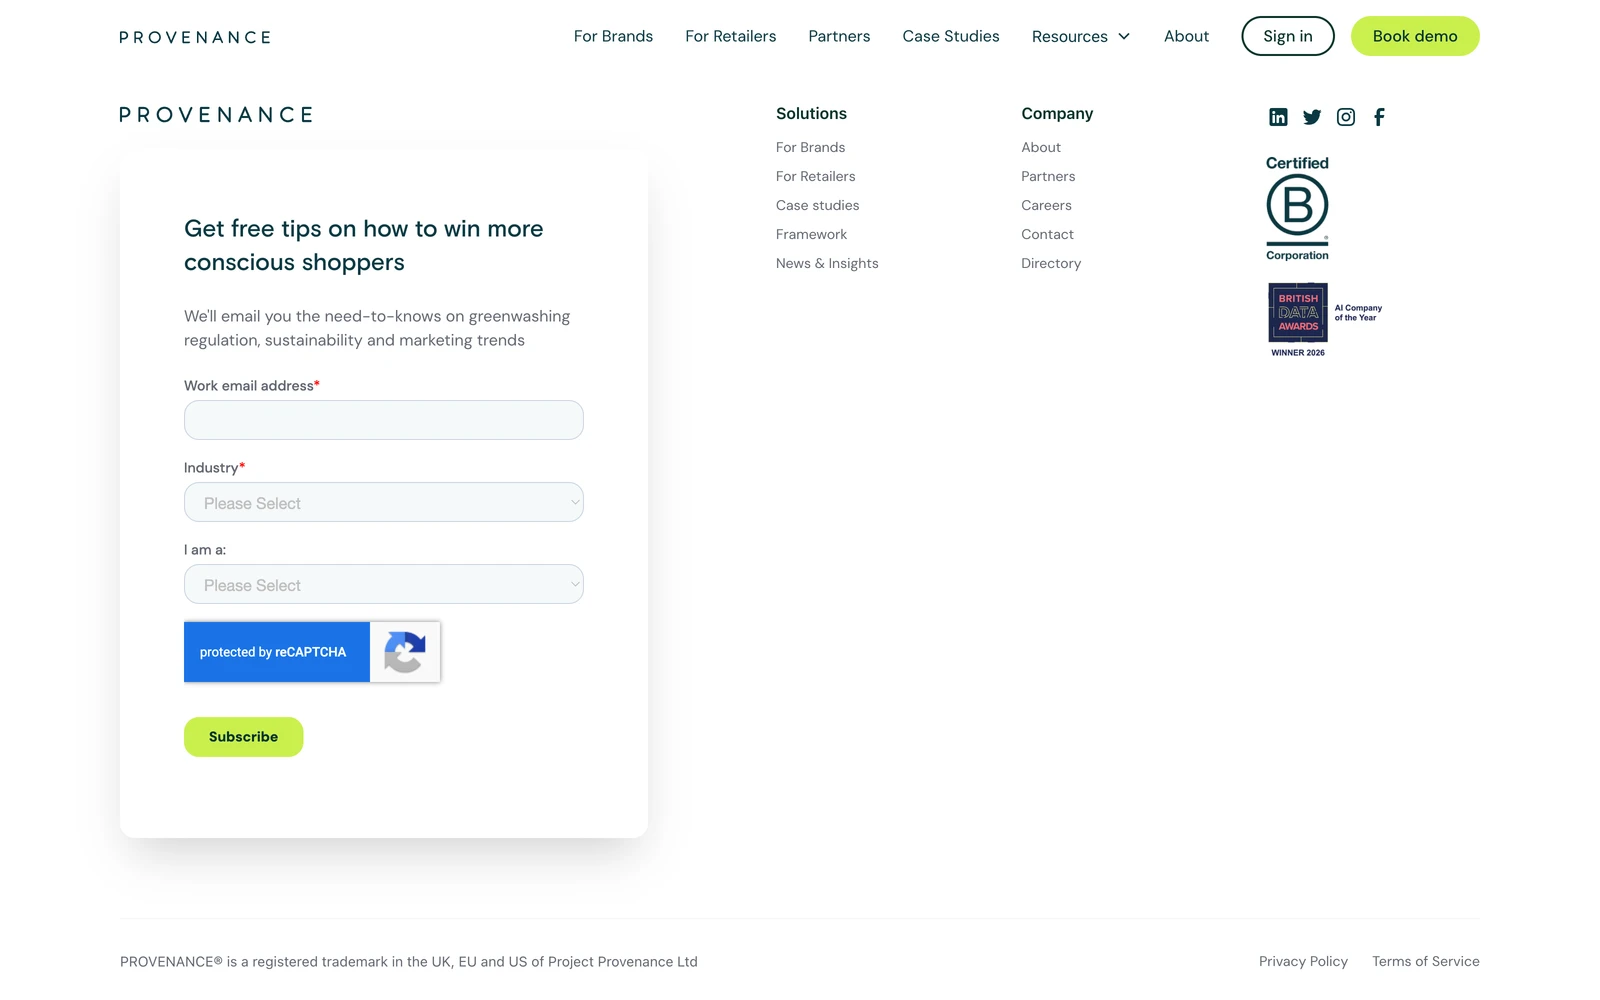Click the 'Get free tips' form heading
Image resolution: width=1600 pixels, height=1000 pixels.
click(364, 245)
